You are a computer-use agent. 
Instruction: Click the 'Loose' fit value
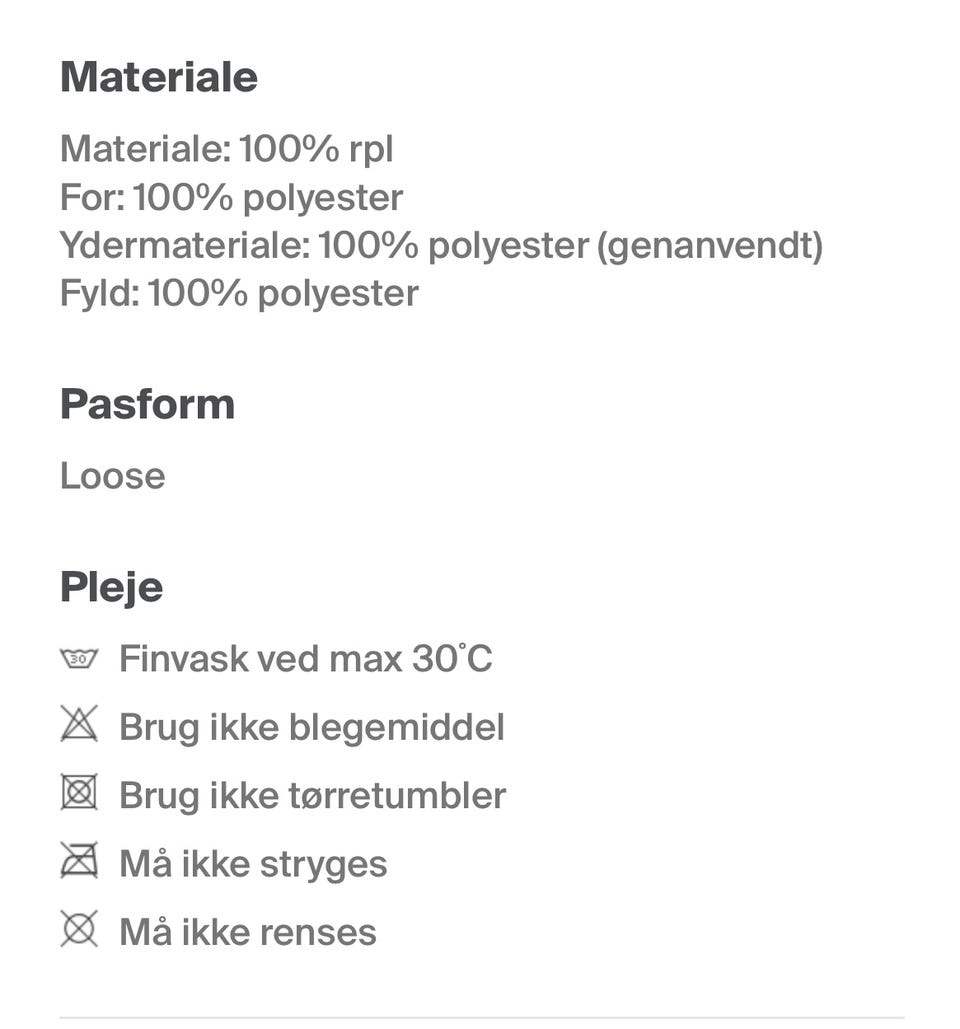[x=112, y=475]
